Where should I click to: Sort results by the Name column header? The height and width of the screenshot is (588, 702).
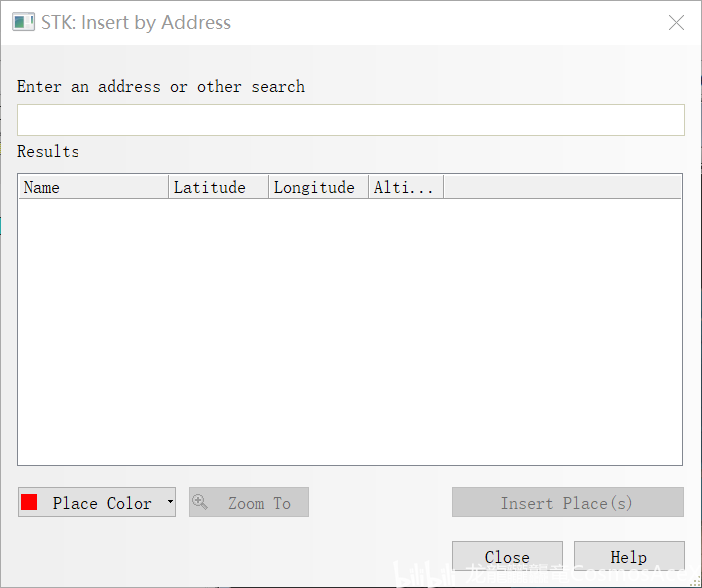coord(93,187)
